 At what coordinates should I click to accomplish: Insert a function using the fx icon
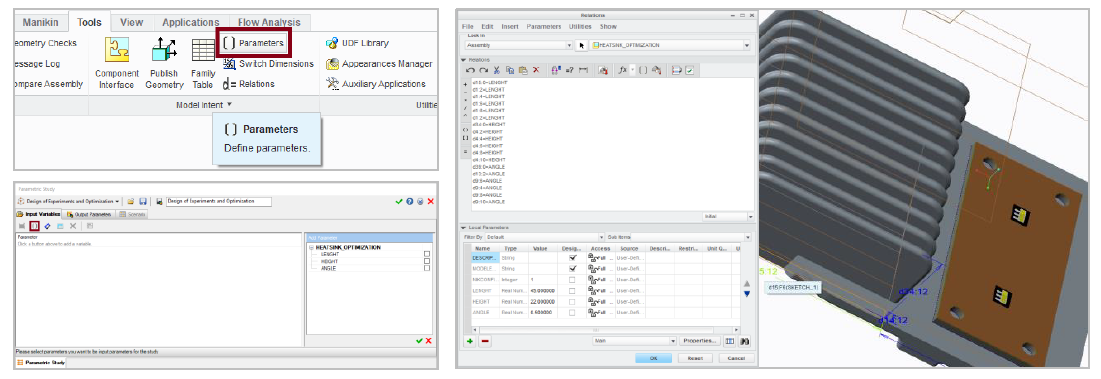(x=622, y=69)
